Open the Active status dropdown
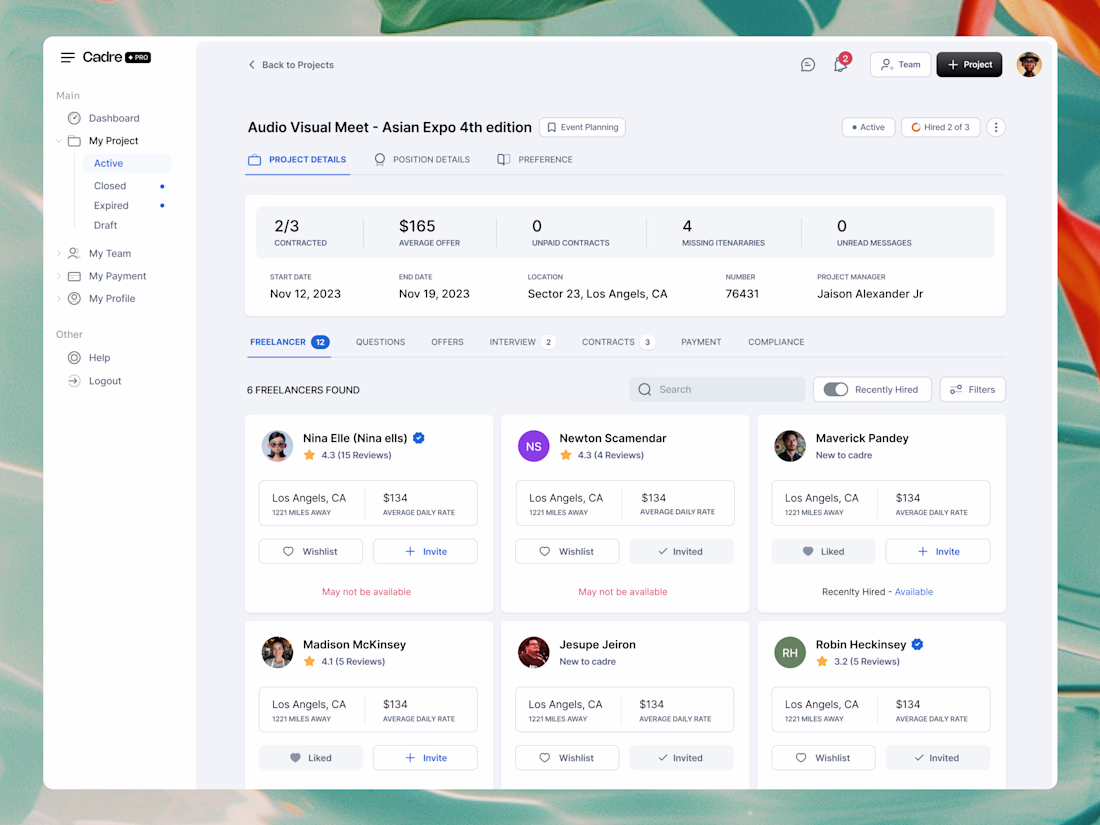Image resolution: width=1100 pixels, height=825 pixels. [868, 127]
